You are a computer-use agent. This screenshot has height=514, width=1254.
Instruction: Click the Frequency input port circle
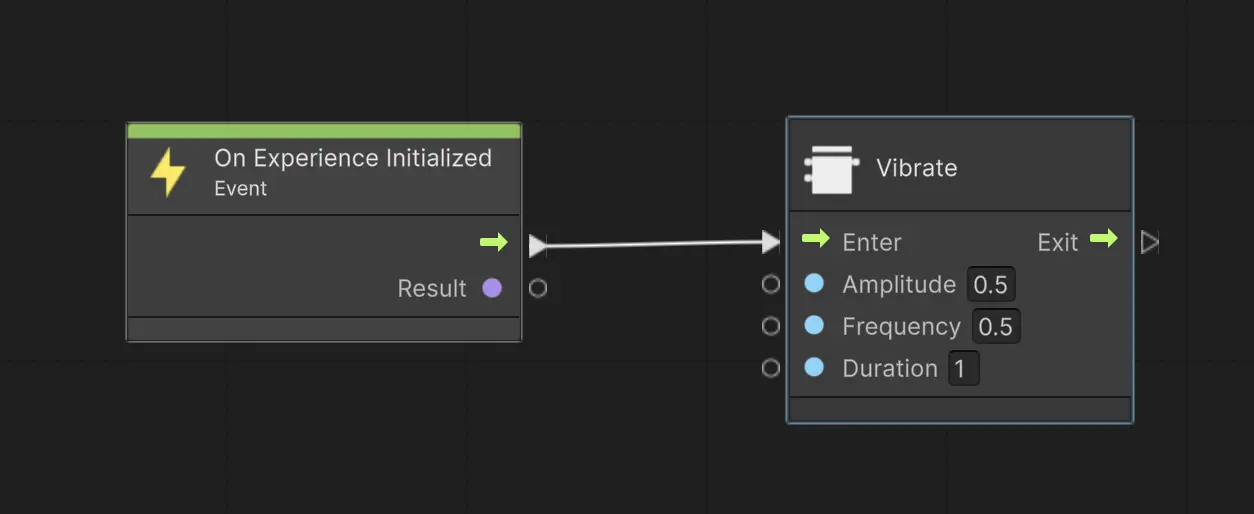(770, 326)
